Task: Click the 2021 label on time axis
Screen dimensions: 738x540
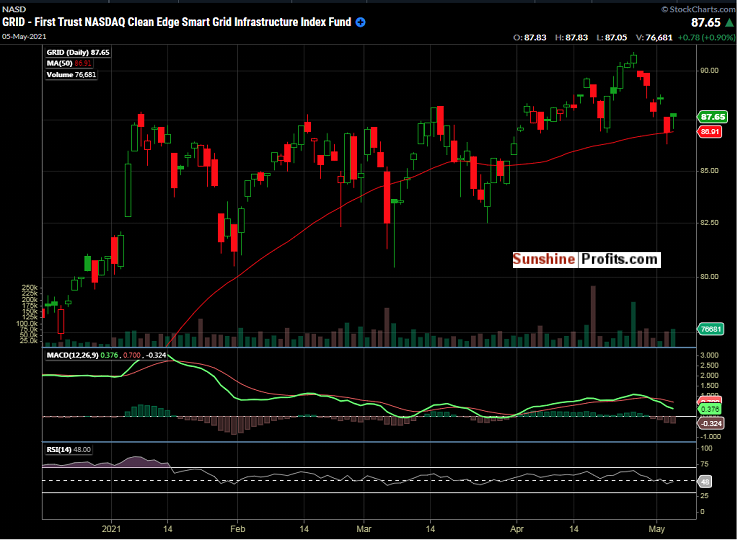Action: (x=112, y=529)
